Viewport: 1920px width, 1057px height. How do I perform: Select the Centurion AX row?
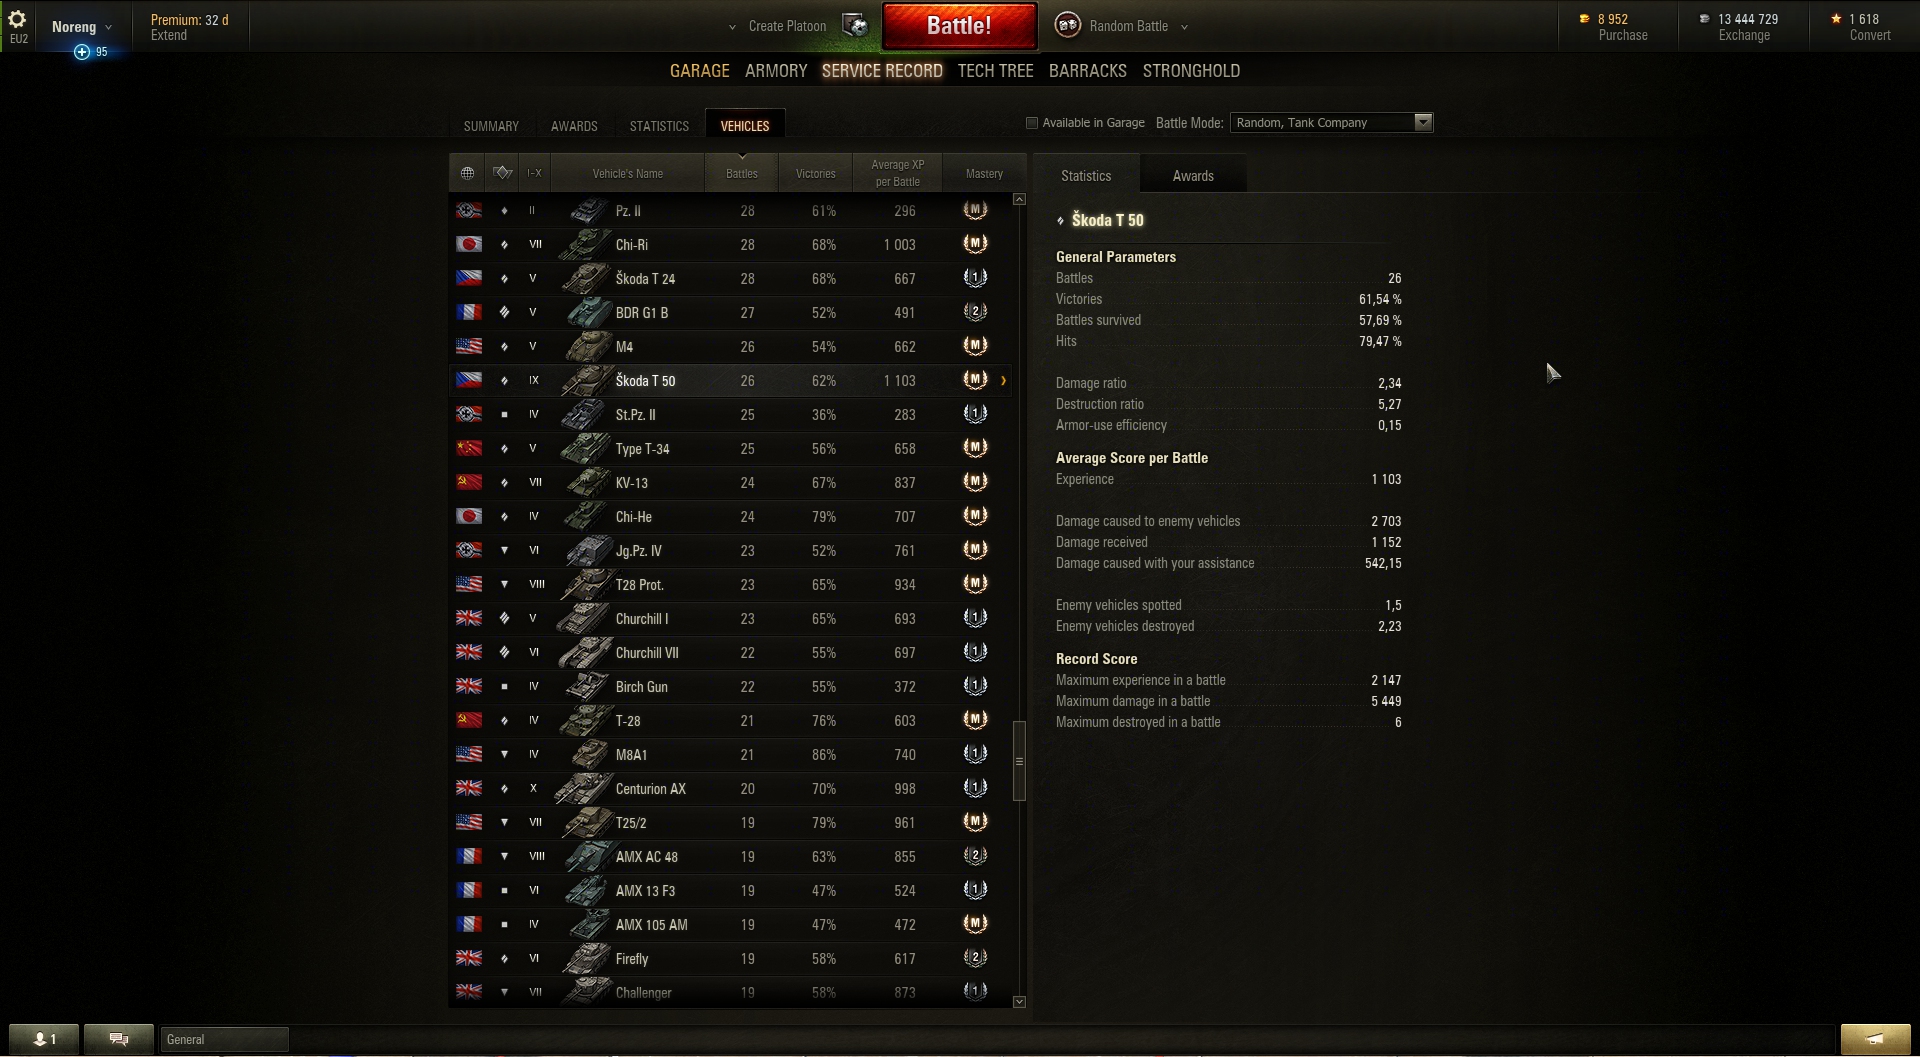coord(730,789)
